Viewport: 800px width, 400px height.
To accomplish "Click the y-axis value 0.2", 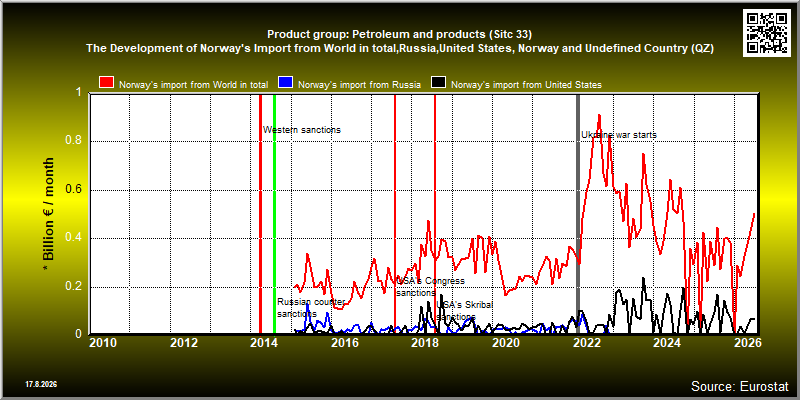I will click(x=74, y=287).
